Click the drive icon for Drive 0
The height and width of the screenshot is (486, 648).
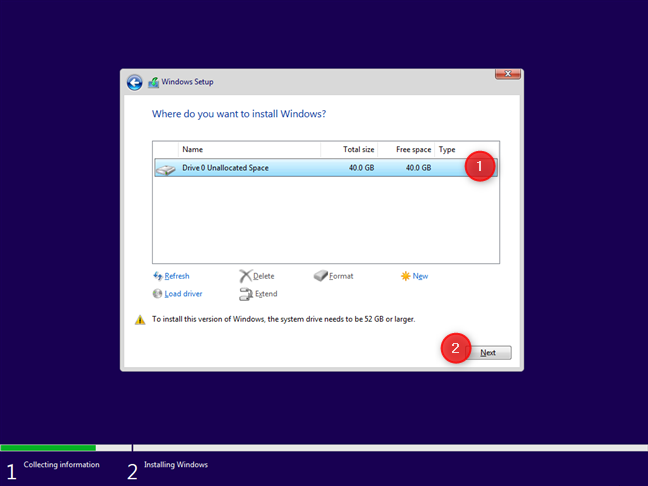click(x=166, y=169)
